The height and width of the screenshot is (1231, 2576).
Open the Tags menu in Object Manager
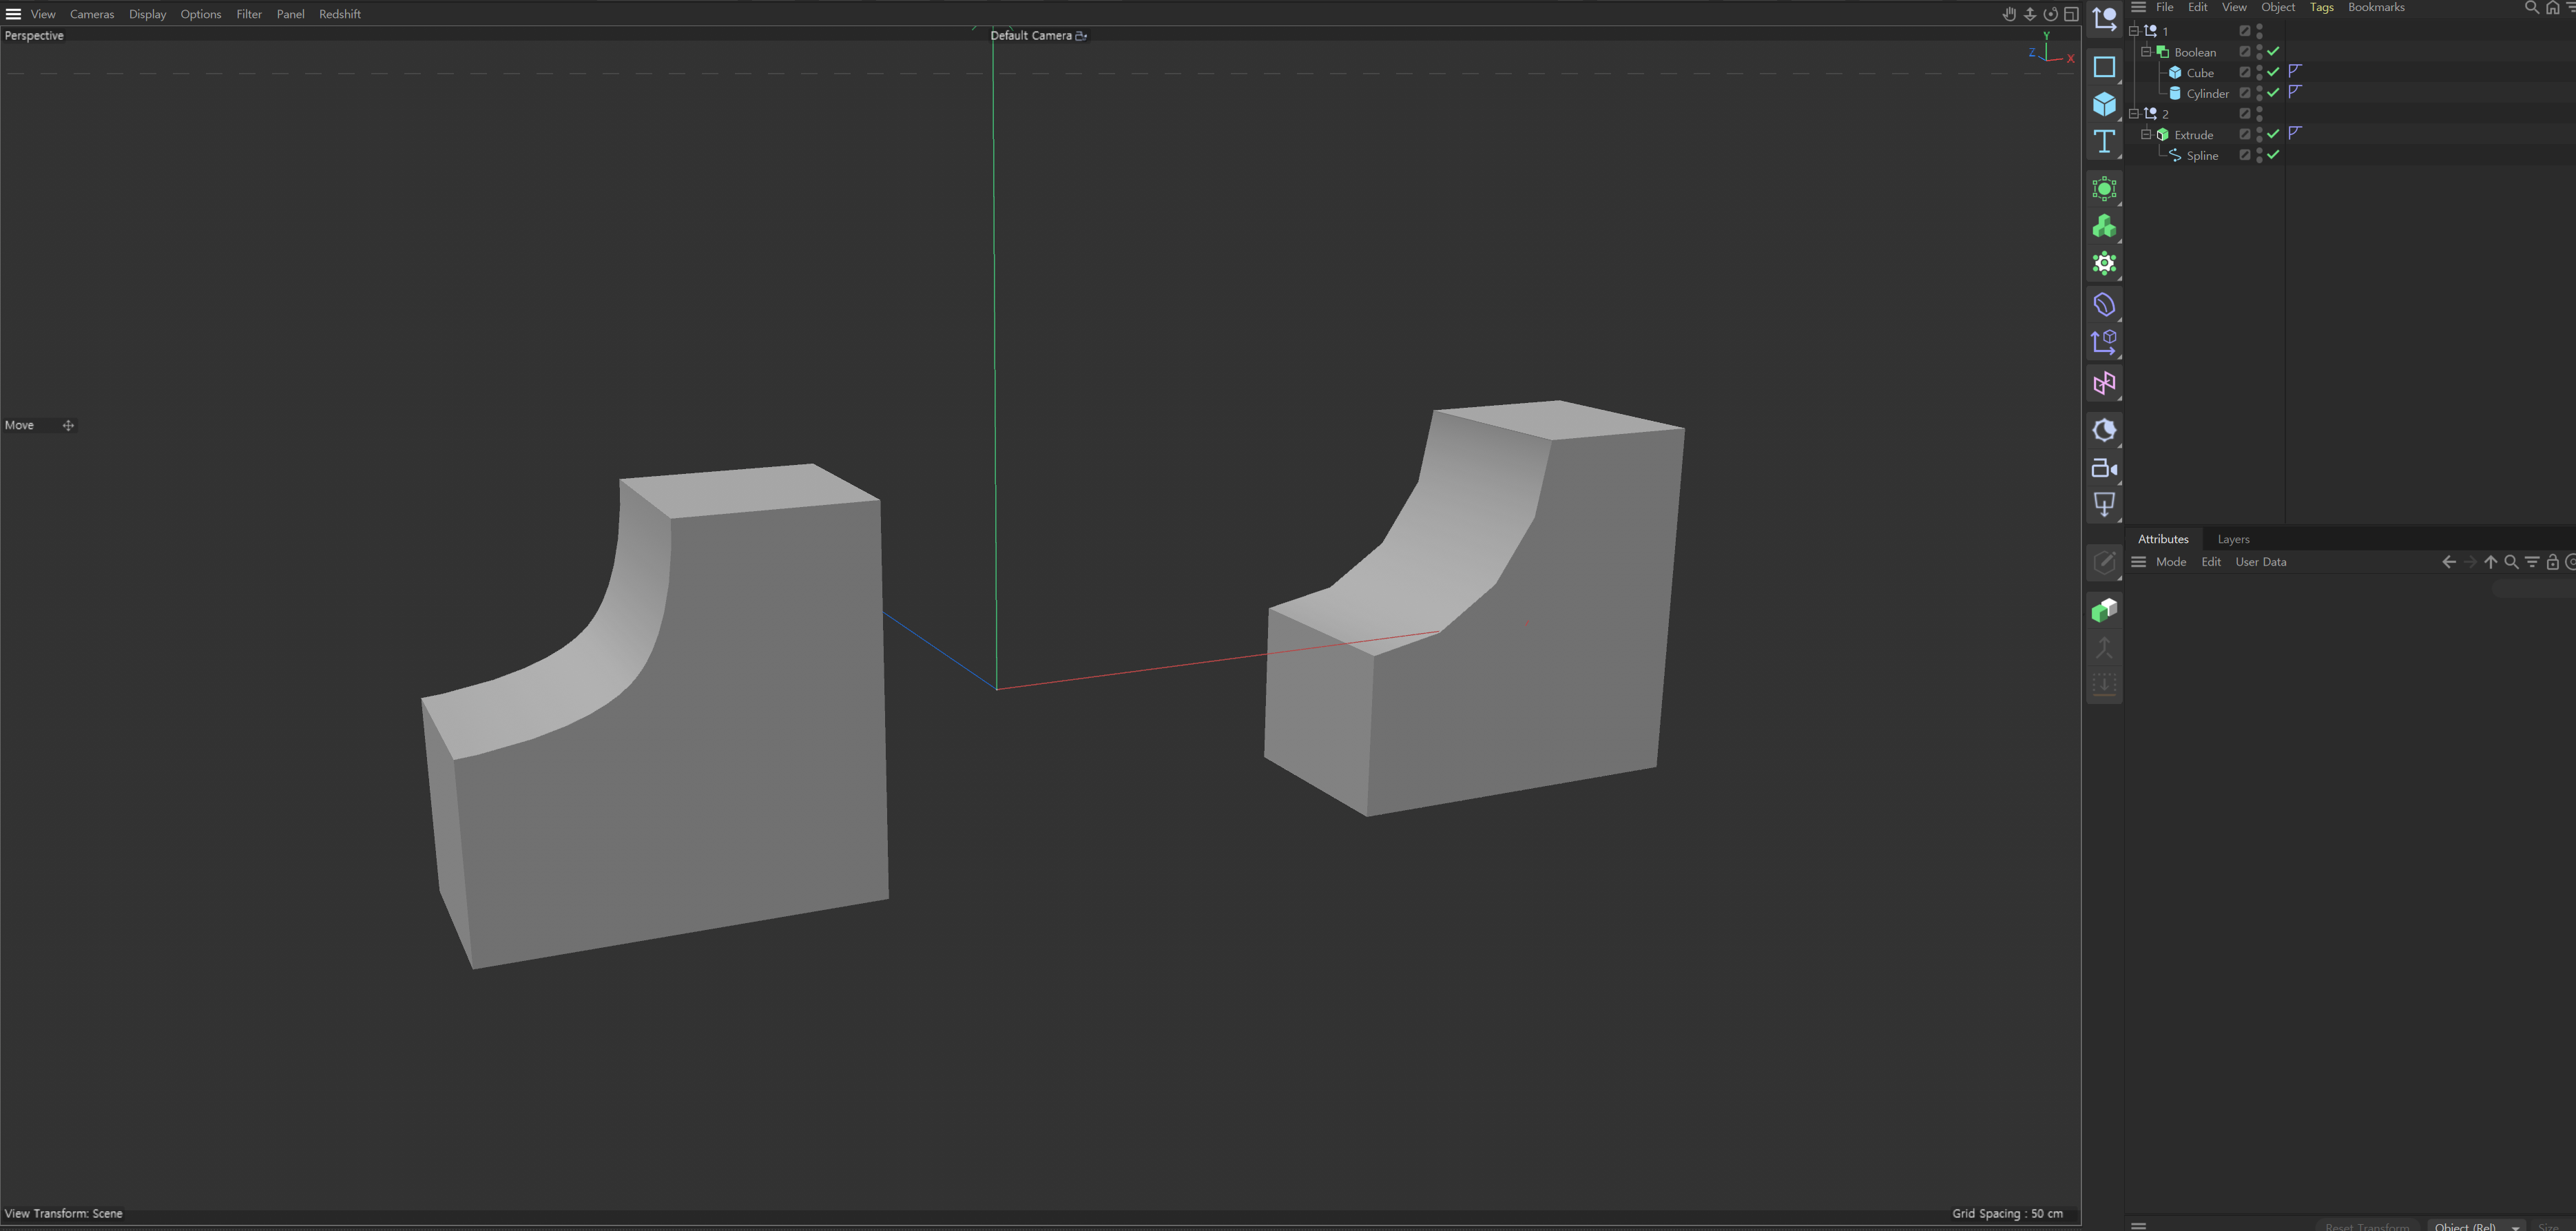click(2321, 7)
